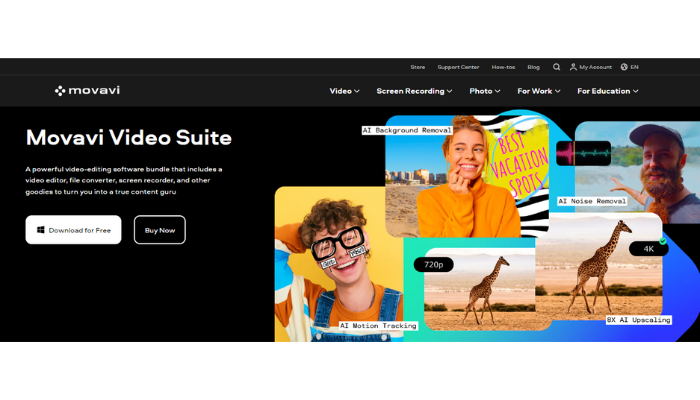The image size is (700, 400).
Task: Expand the Video menu chevron
Action: [357, 91]
